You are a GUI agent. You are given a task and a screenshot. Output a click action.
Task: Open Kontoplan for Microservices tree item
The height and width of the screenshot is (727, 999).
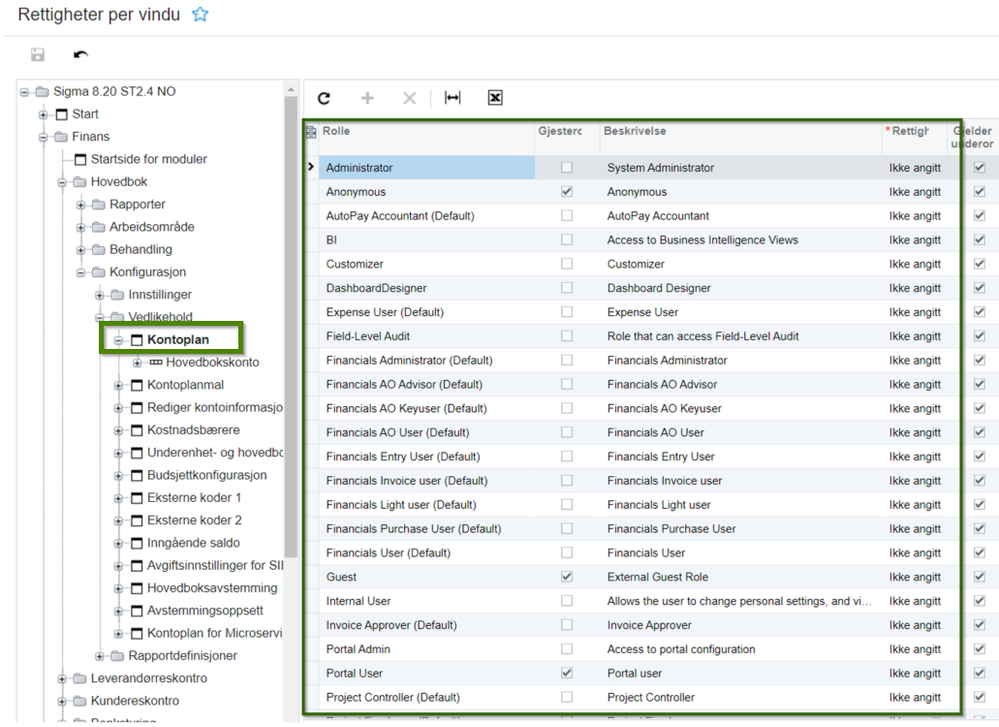tap(215, 633)
